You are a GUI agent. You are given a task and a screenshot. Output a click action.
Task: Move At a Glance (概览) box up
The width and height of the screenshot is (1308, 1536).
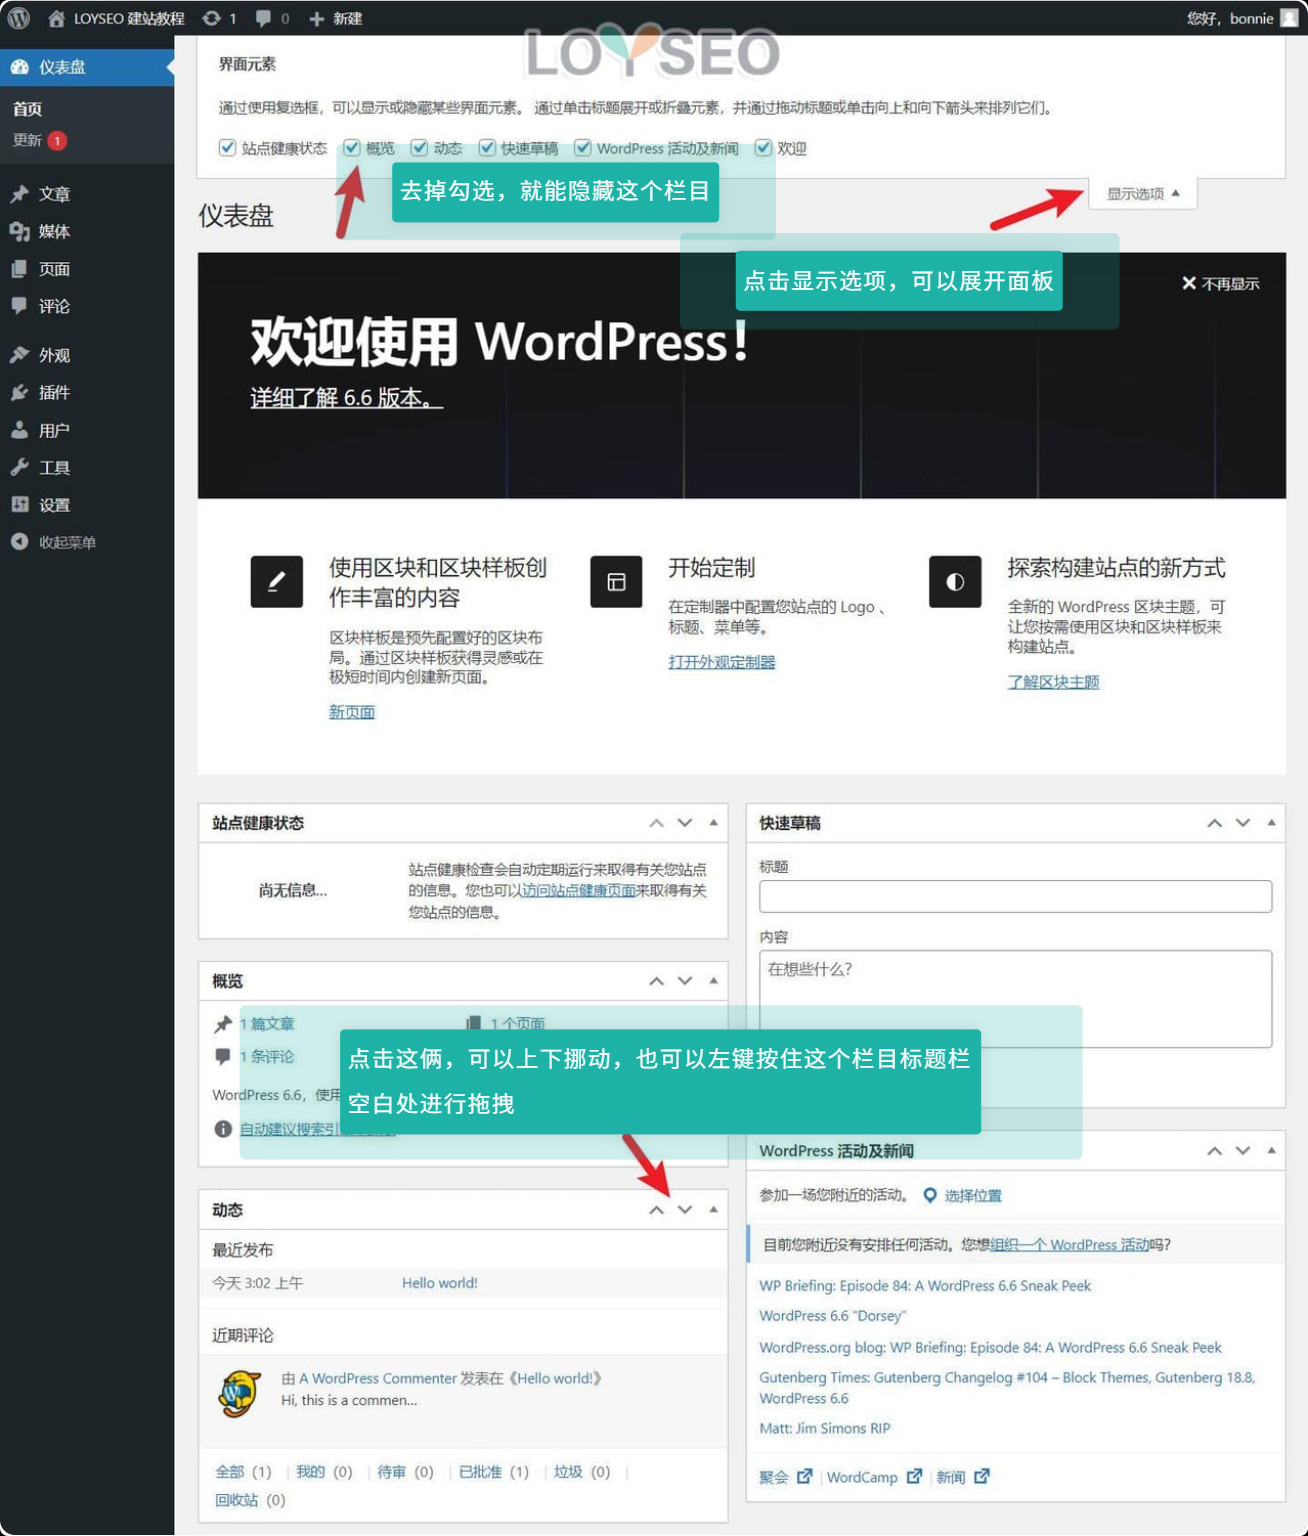click(656, 981)
